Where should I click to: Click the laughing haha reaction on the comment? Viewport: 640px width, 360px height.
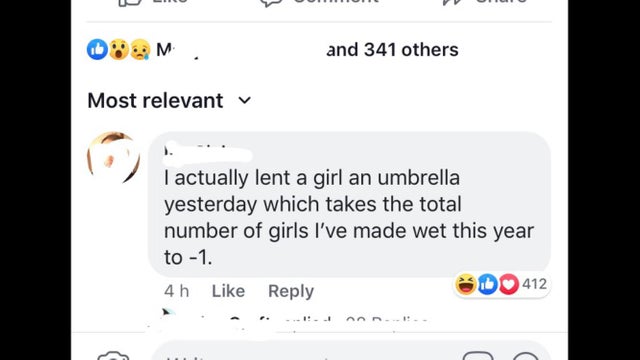point(466,284)
